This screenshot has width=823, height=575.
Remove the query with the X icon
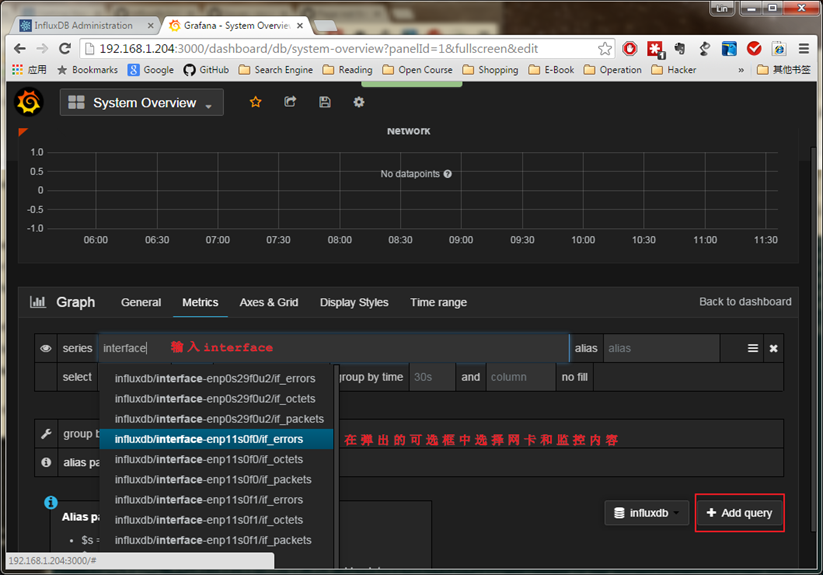[774, 348]
